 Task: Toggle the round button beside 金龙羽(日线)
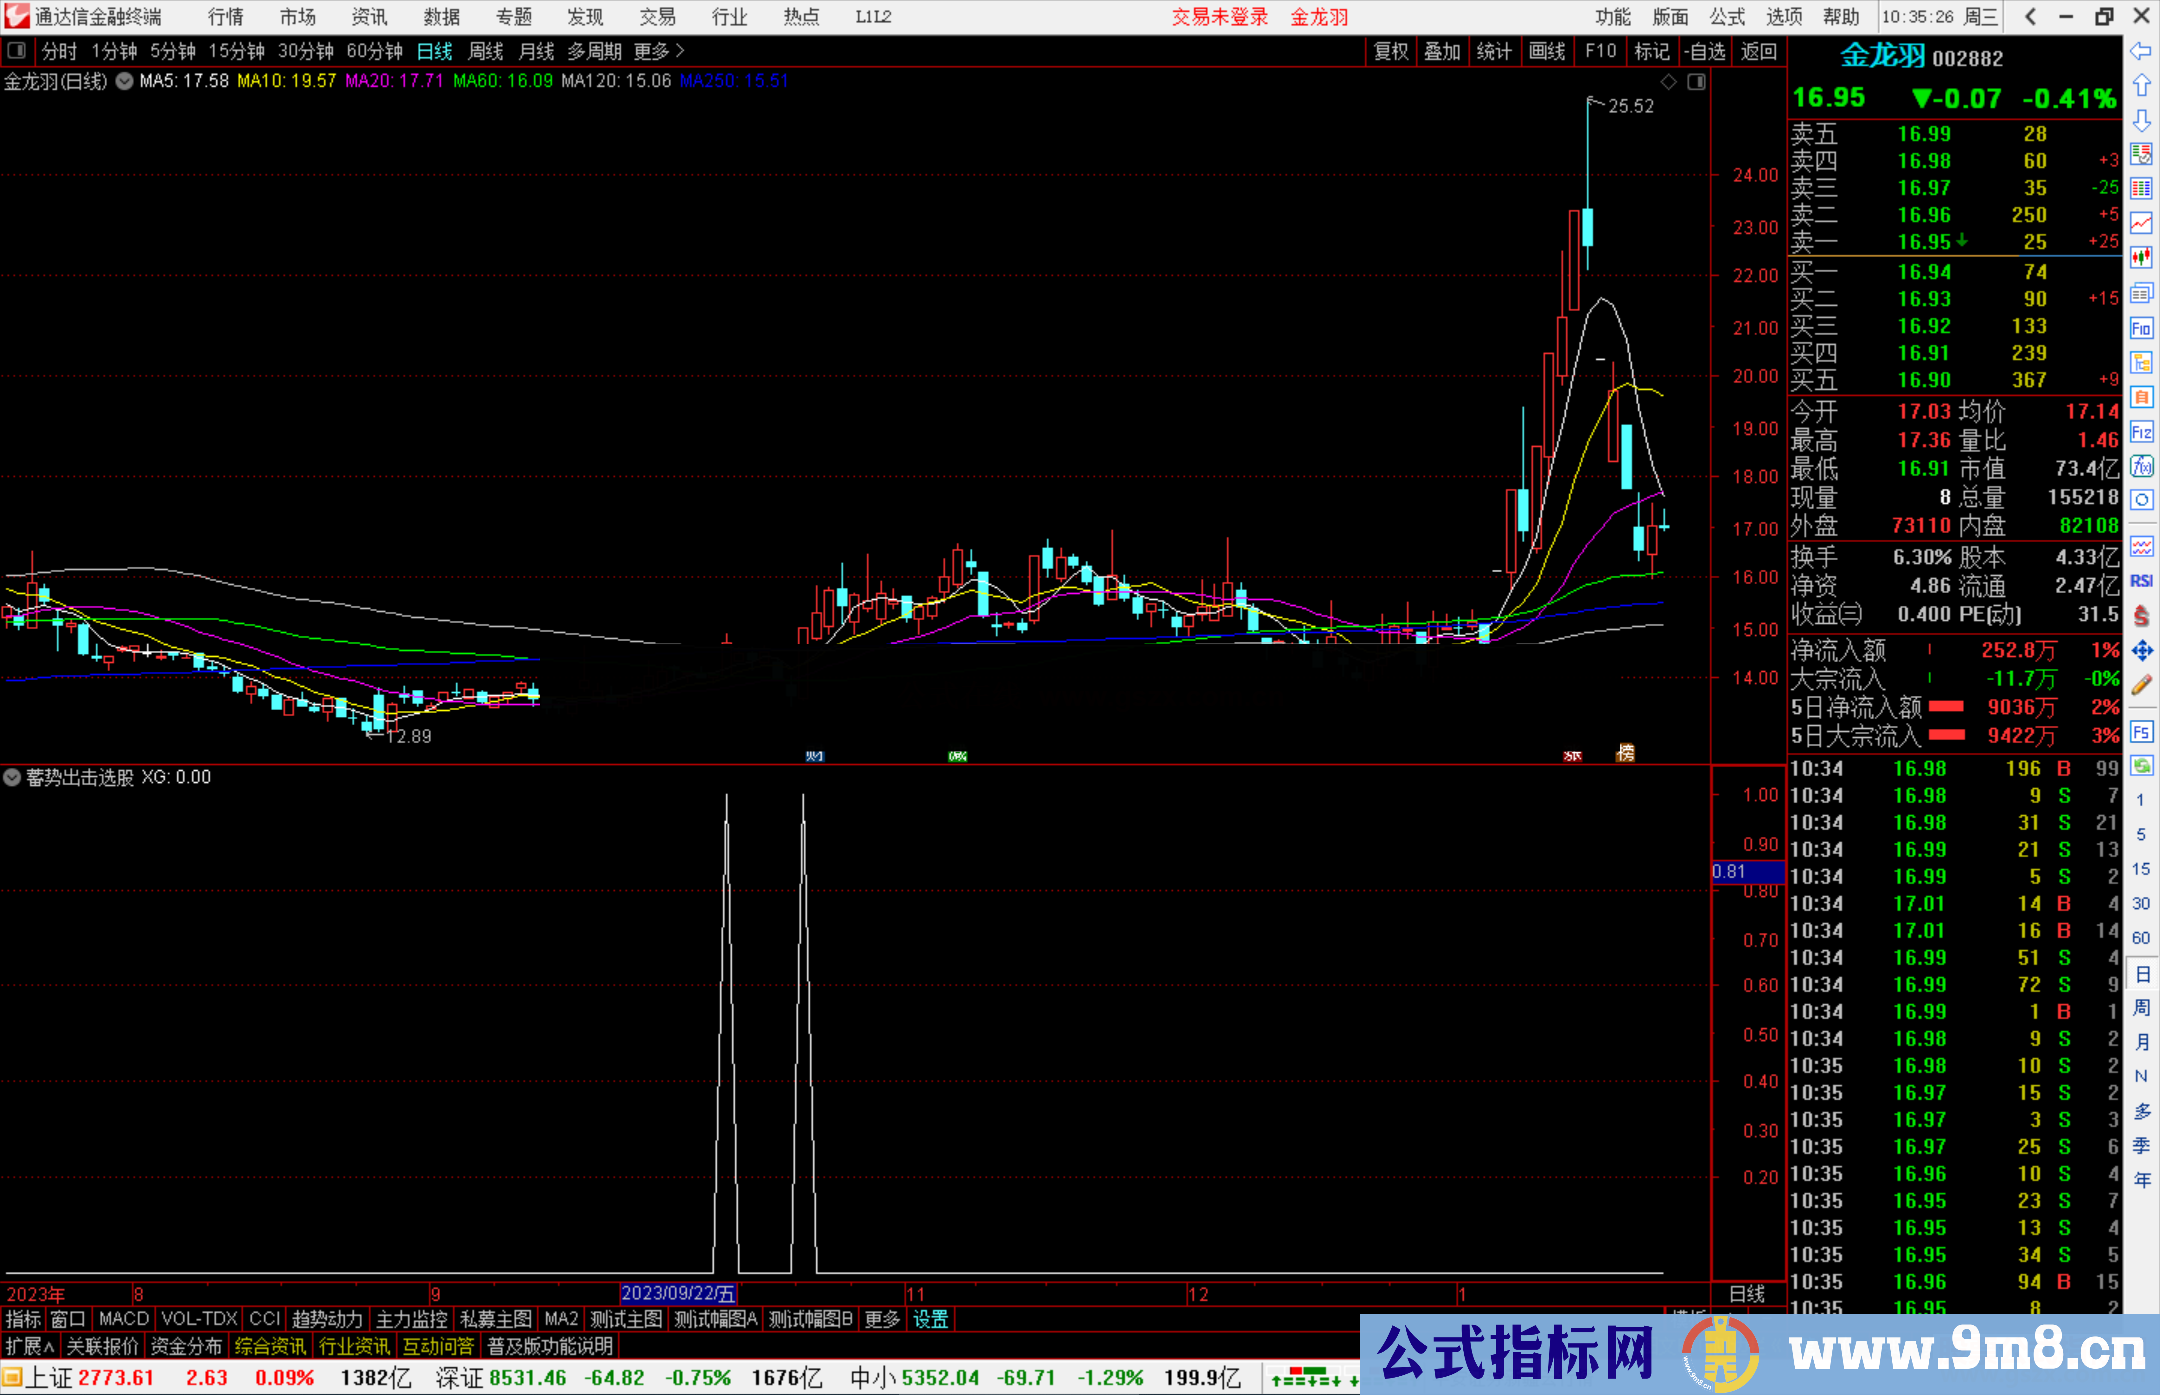pos(125,82)
